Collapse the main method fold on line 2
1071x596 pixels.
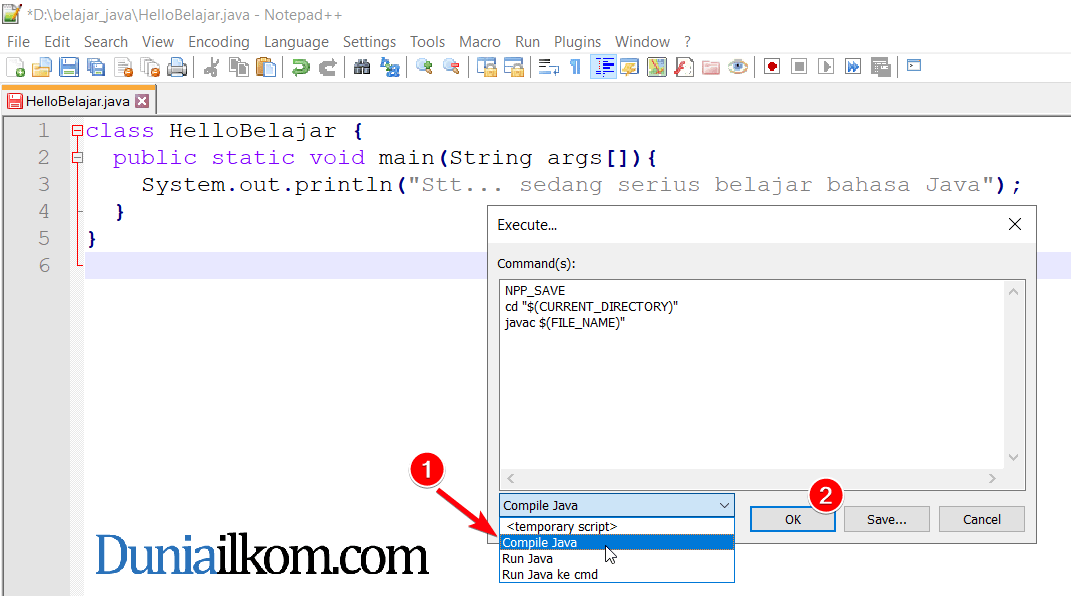point(77,158)
